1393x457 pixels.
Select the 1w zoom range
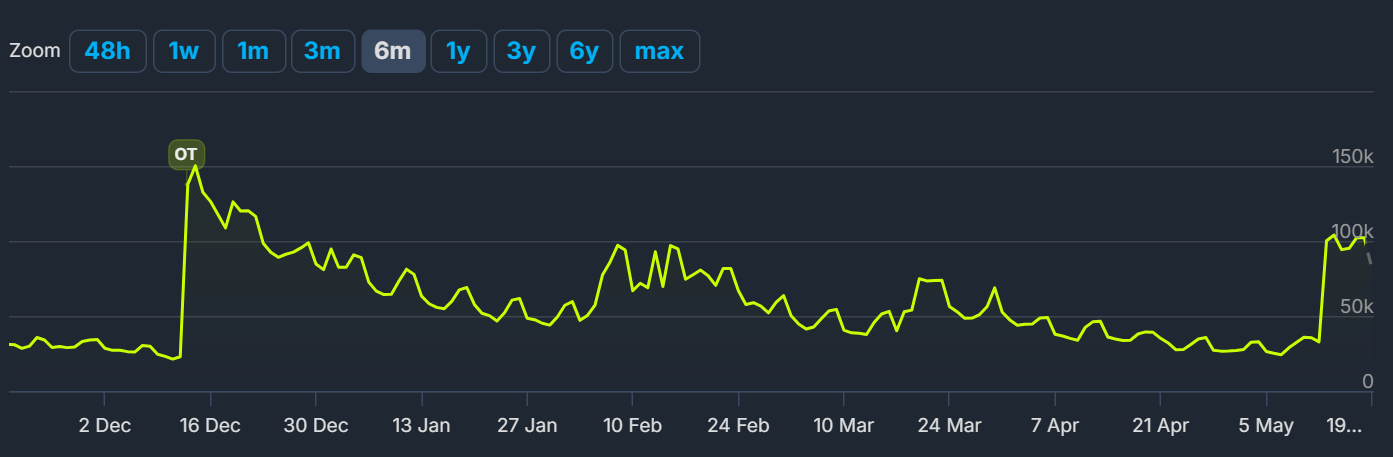pos(183,51)
